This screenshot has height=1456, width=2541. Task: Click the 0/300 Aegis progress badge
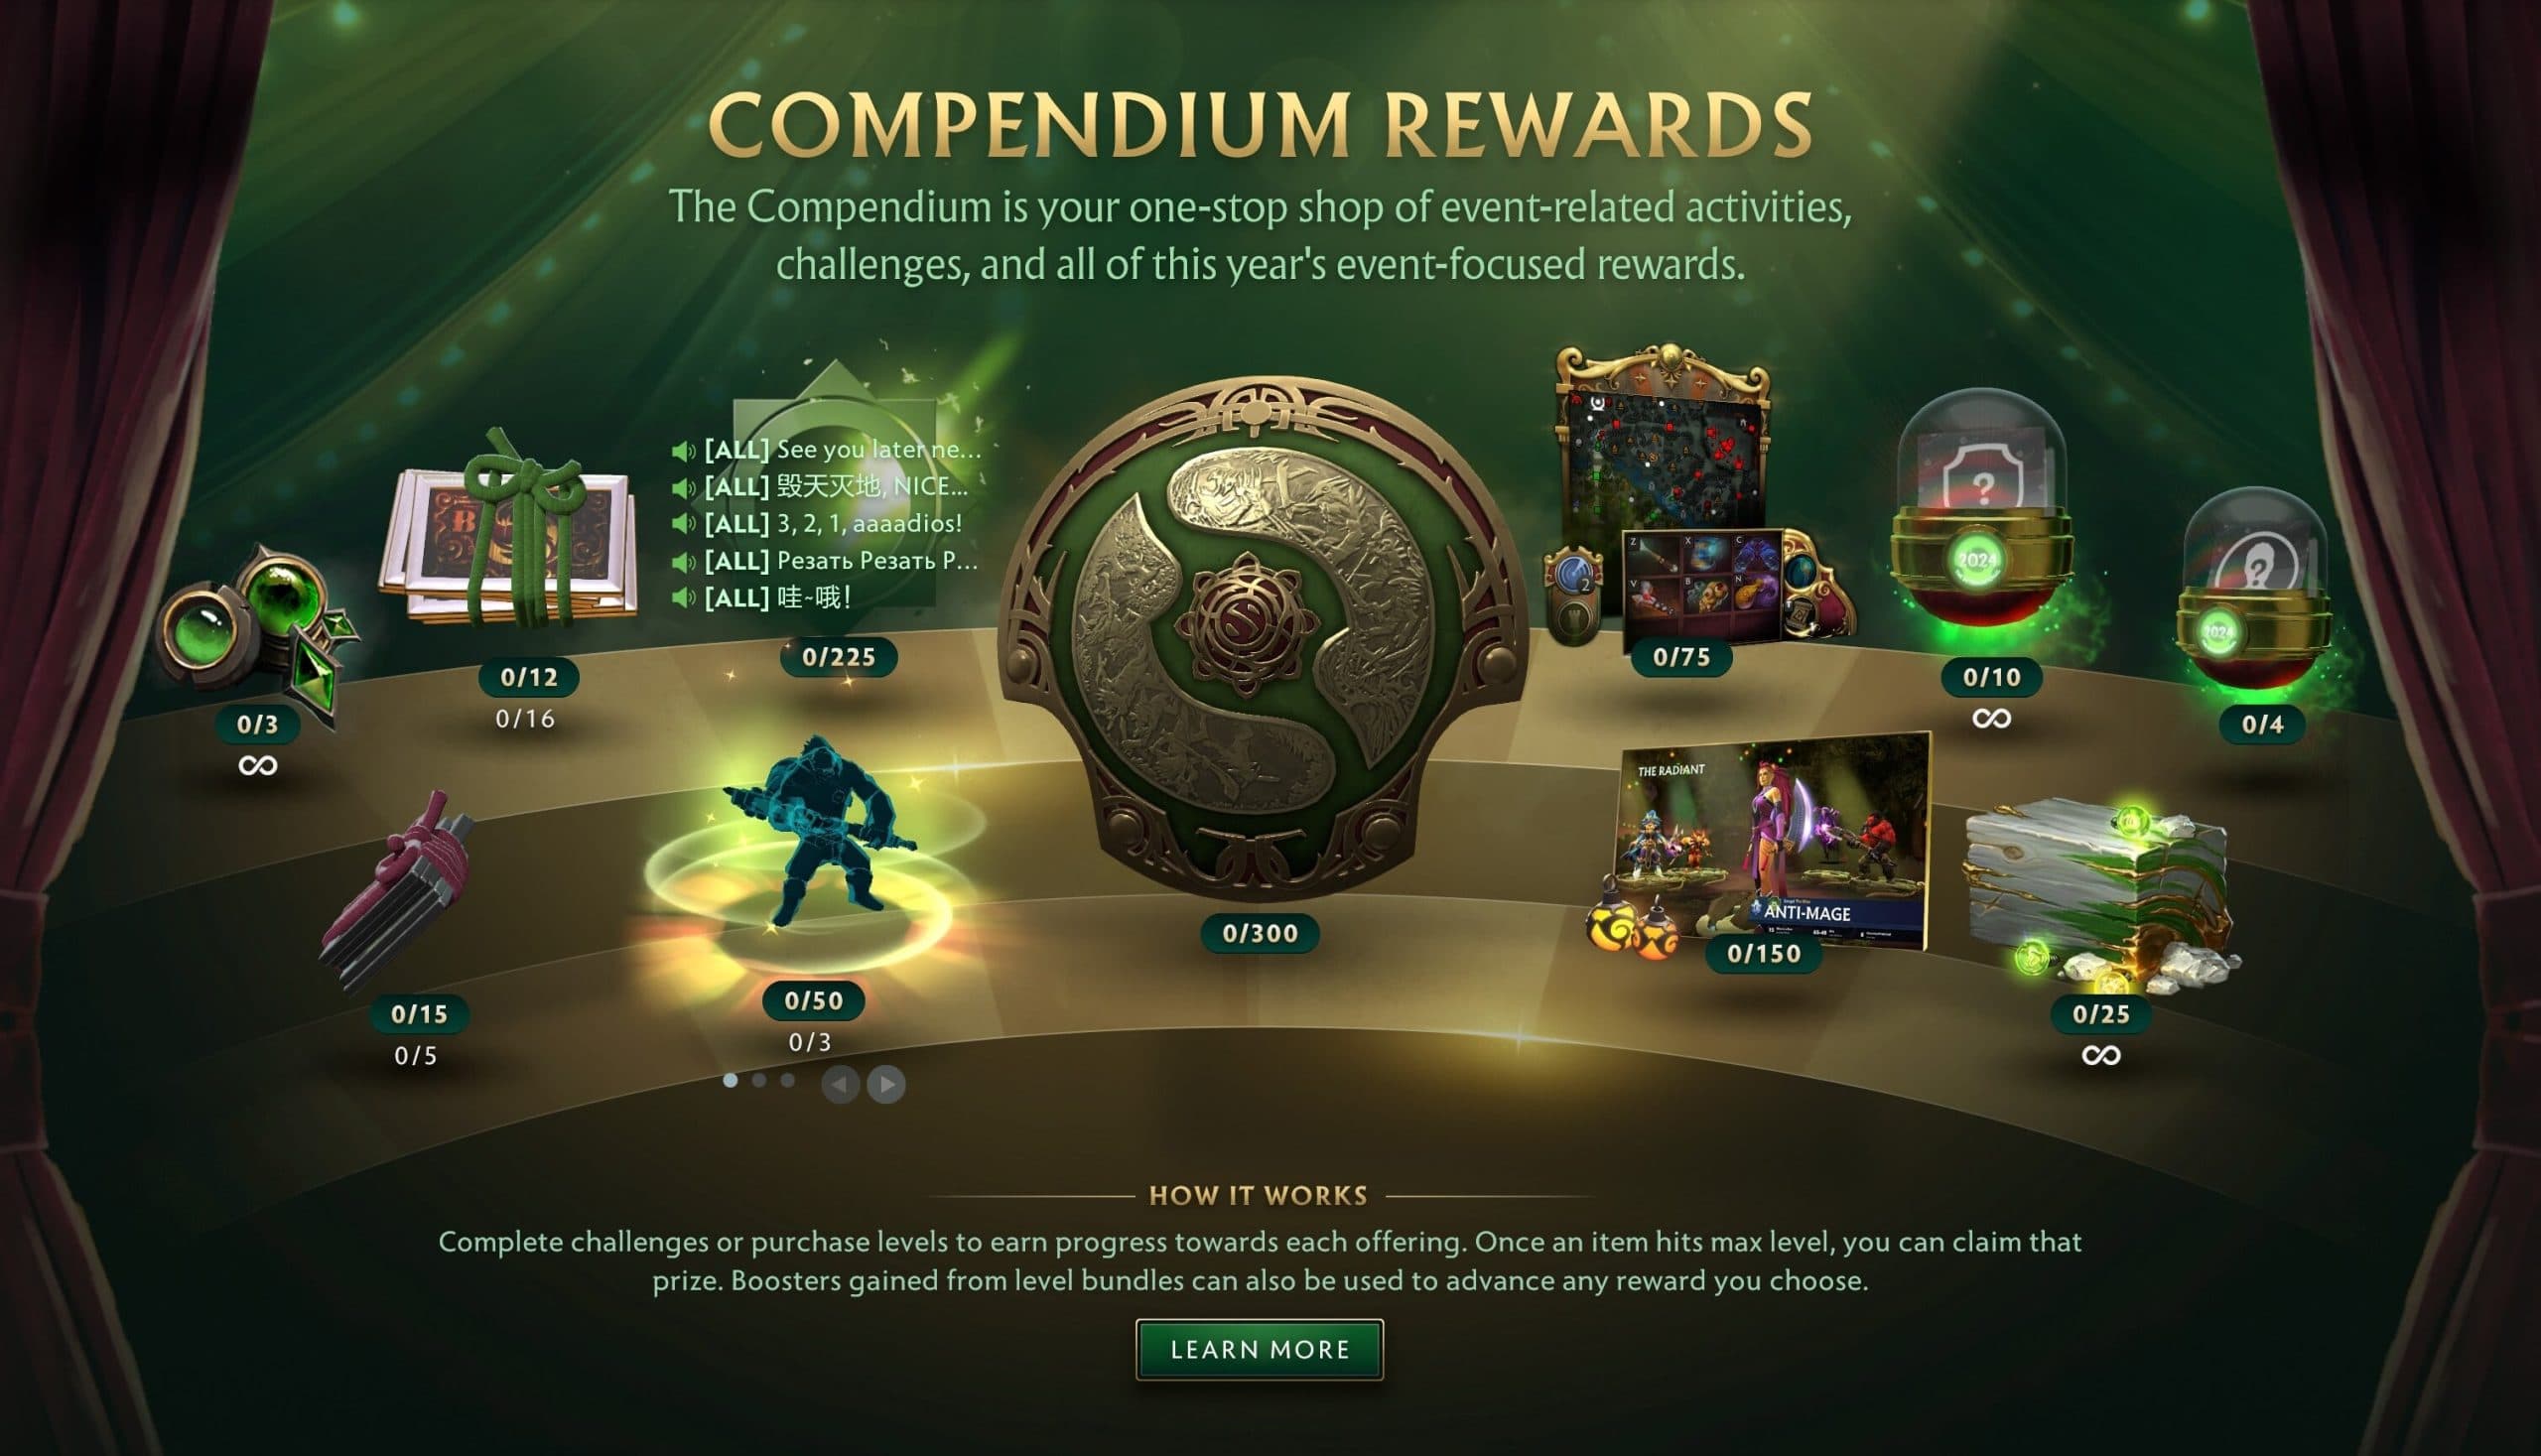(1260, 933)
